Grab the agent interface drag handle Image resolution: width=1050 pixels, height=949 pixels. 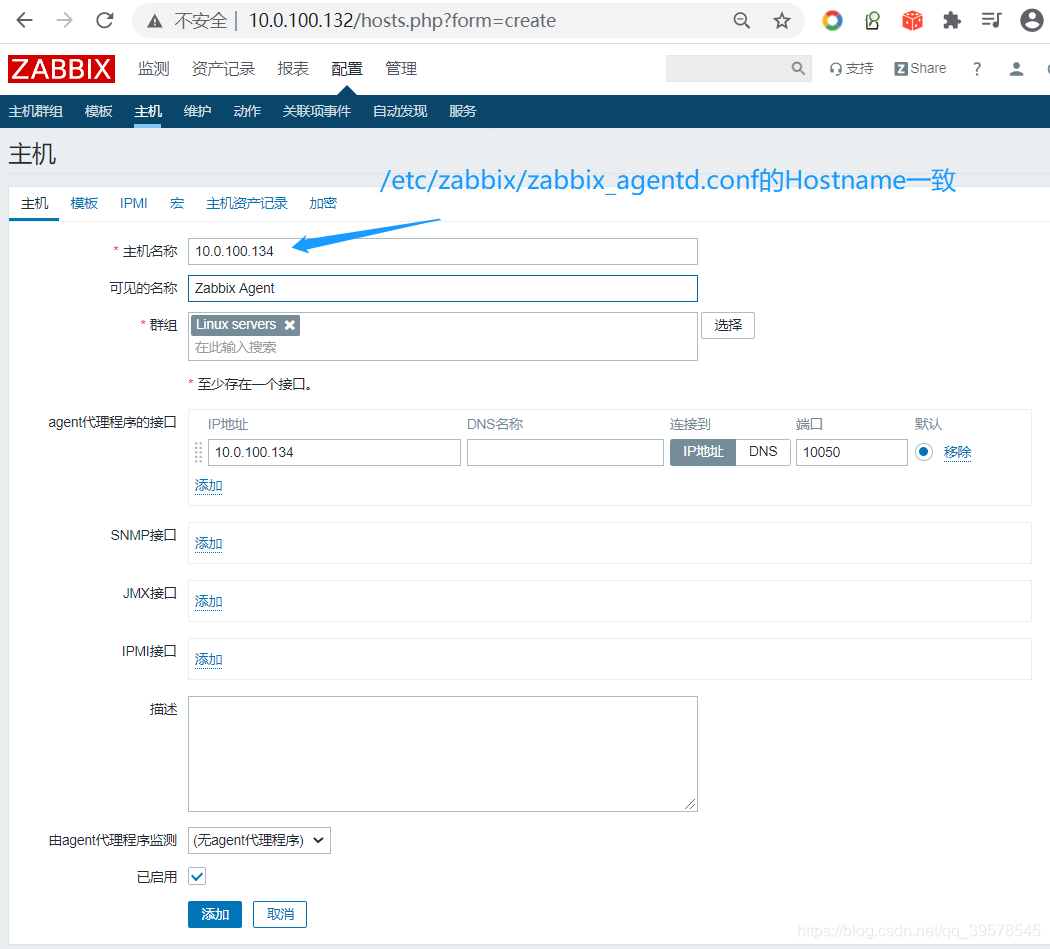pos(198,452)
